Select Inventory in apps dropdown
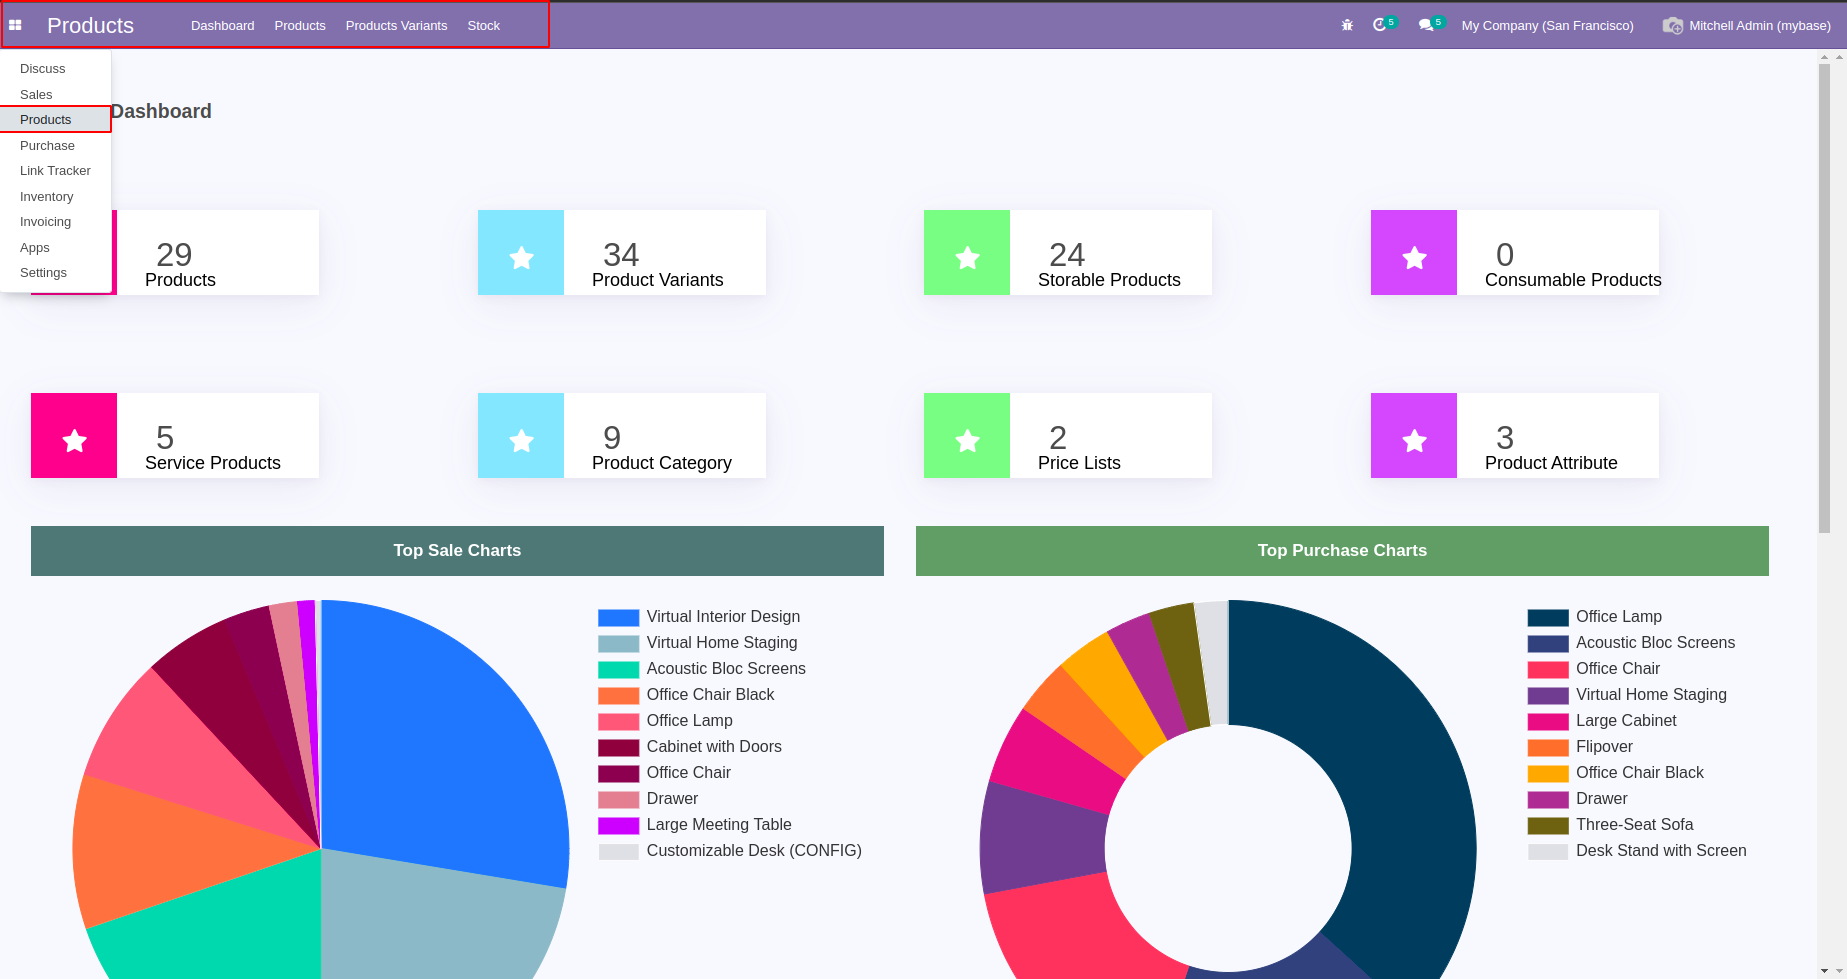1847x979 pixels. (x=56, y=196)
